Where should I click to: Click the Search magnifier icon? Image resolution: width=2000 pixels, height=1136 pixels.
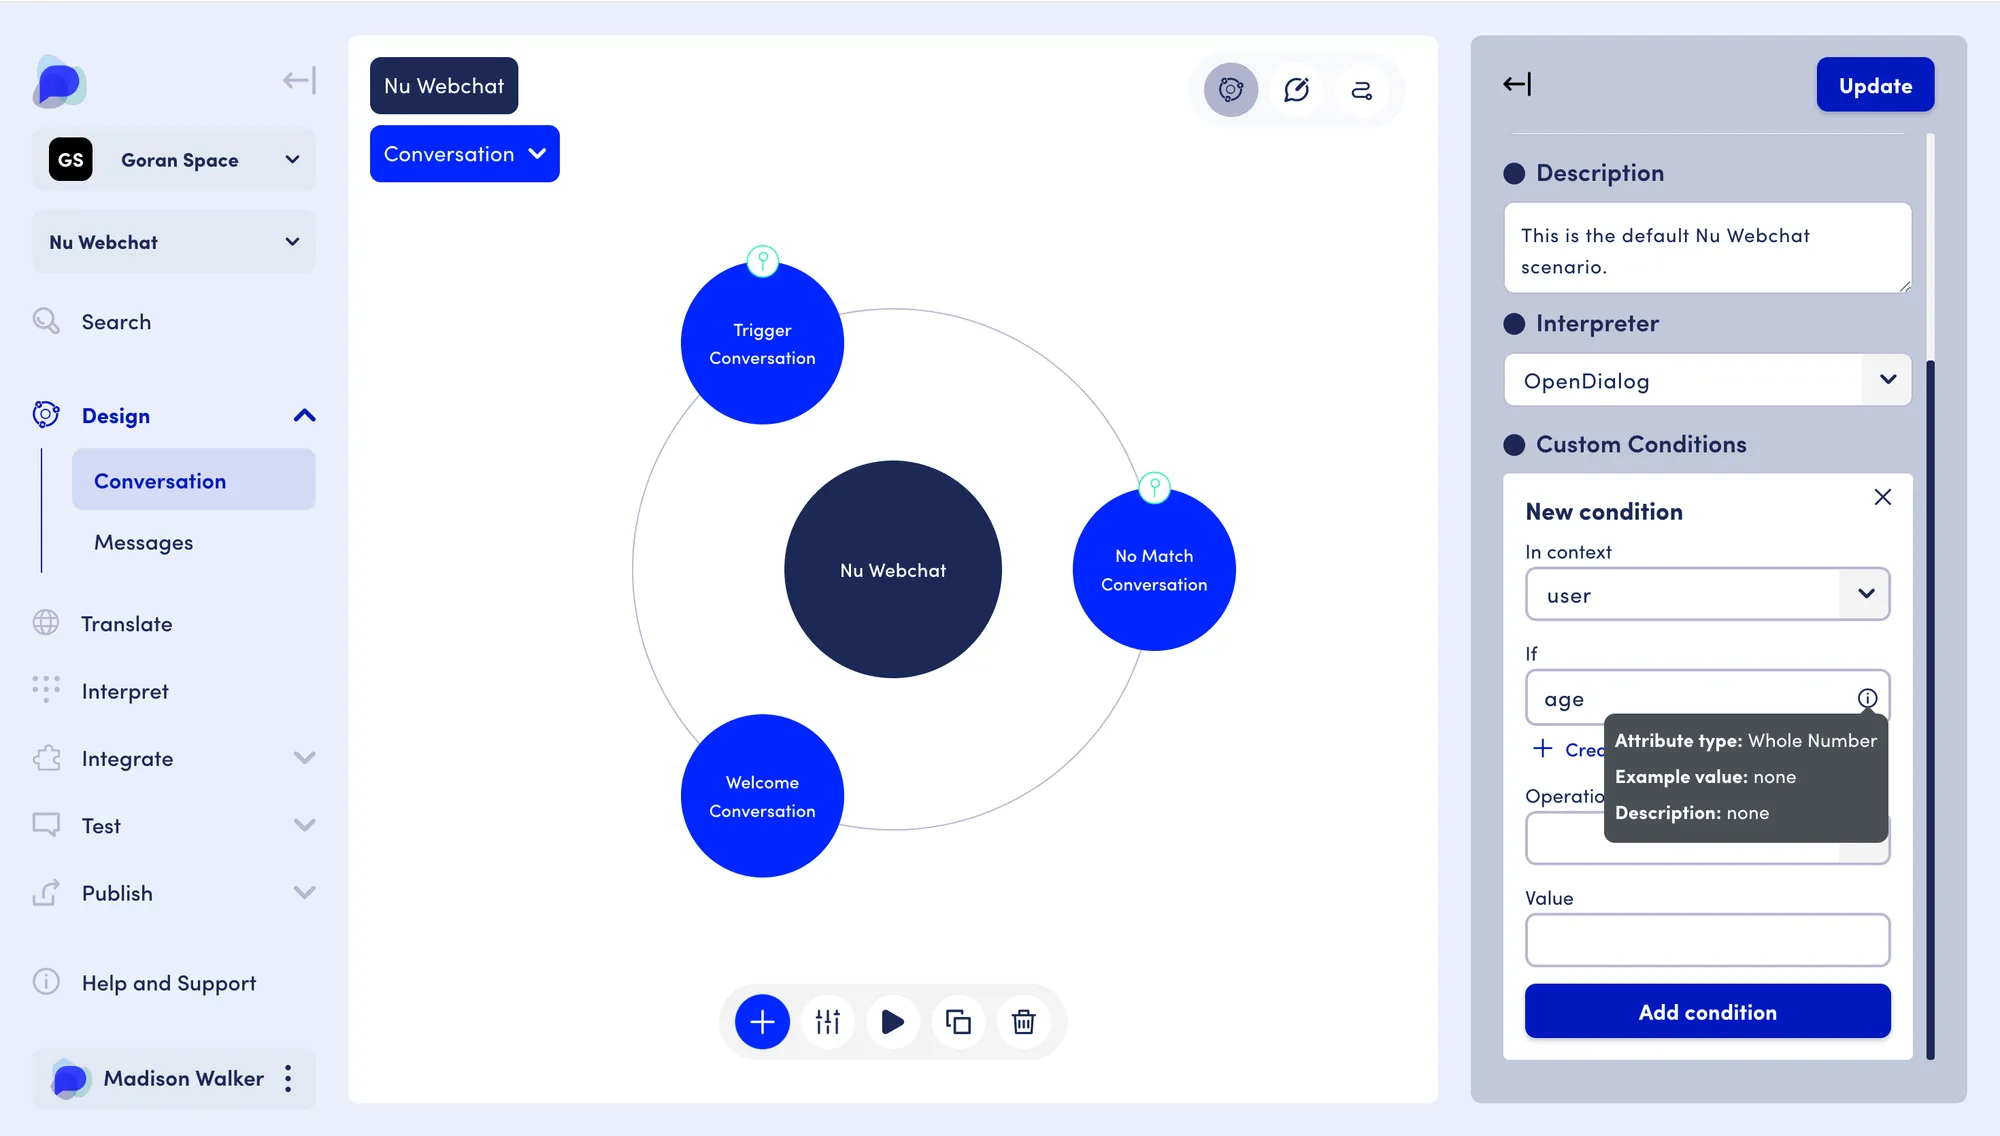pos(46,321)
